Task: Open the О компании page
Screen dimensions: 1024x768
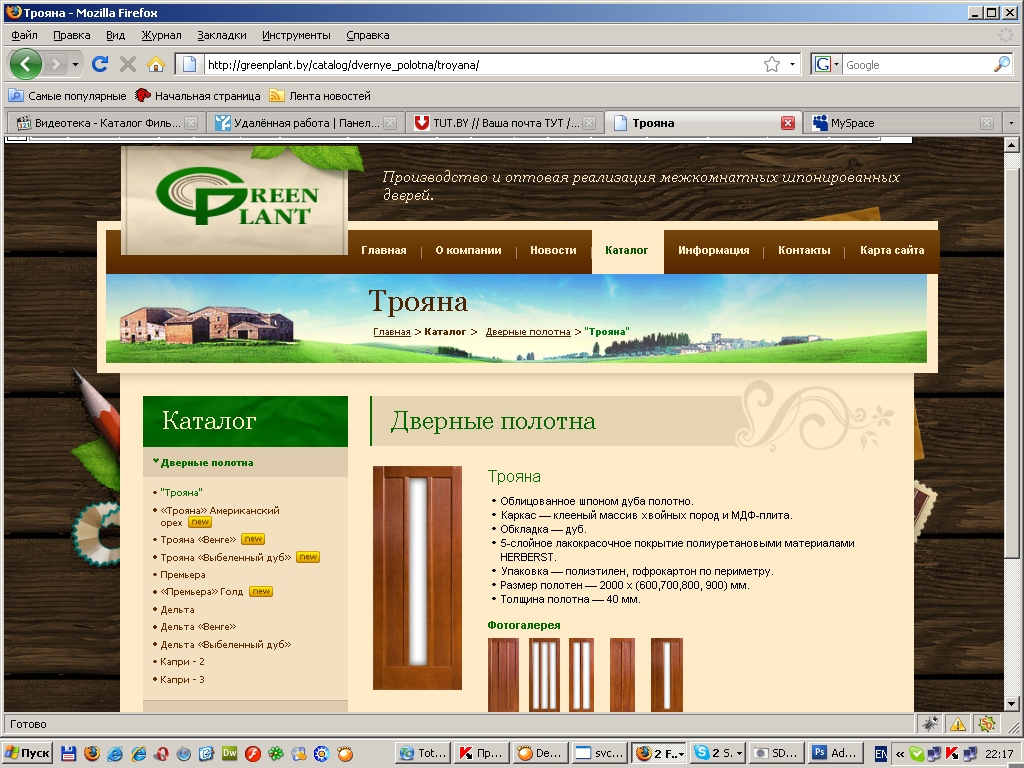Action: tap(468, 250)
